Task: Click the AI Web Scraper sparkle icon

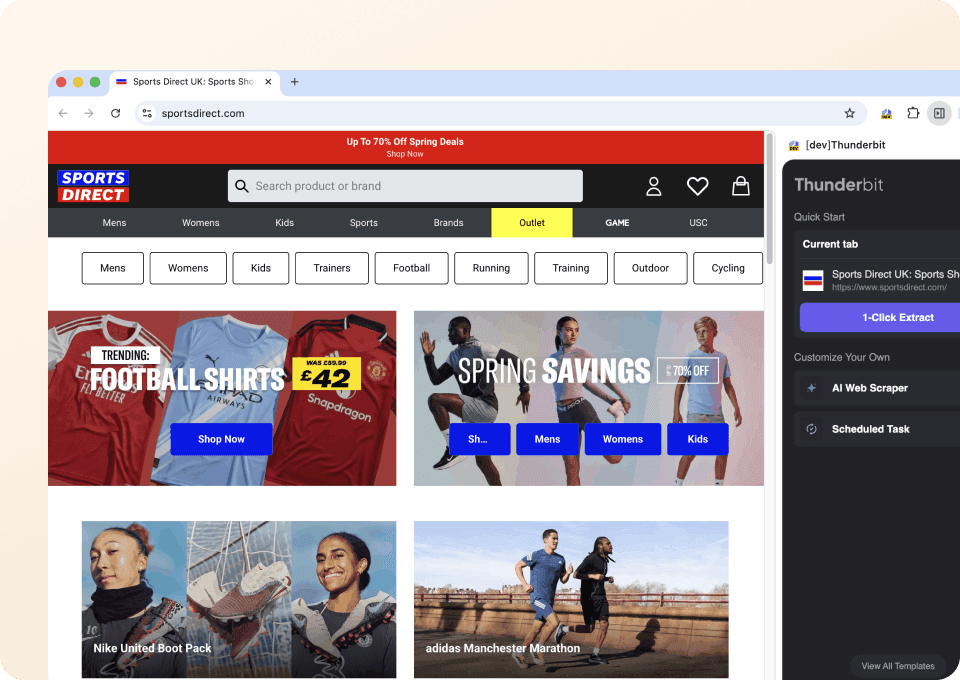Action: tap(812, 388)
